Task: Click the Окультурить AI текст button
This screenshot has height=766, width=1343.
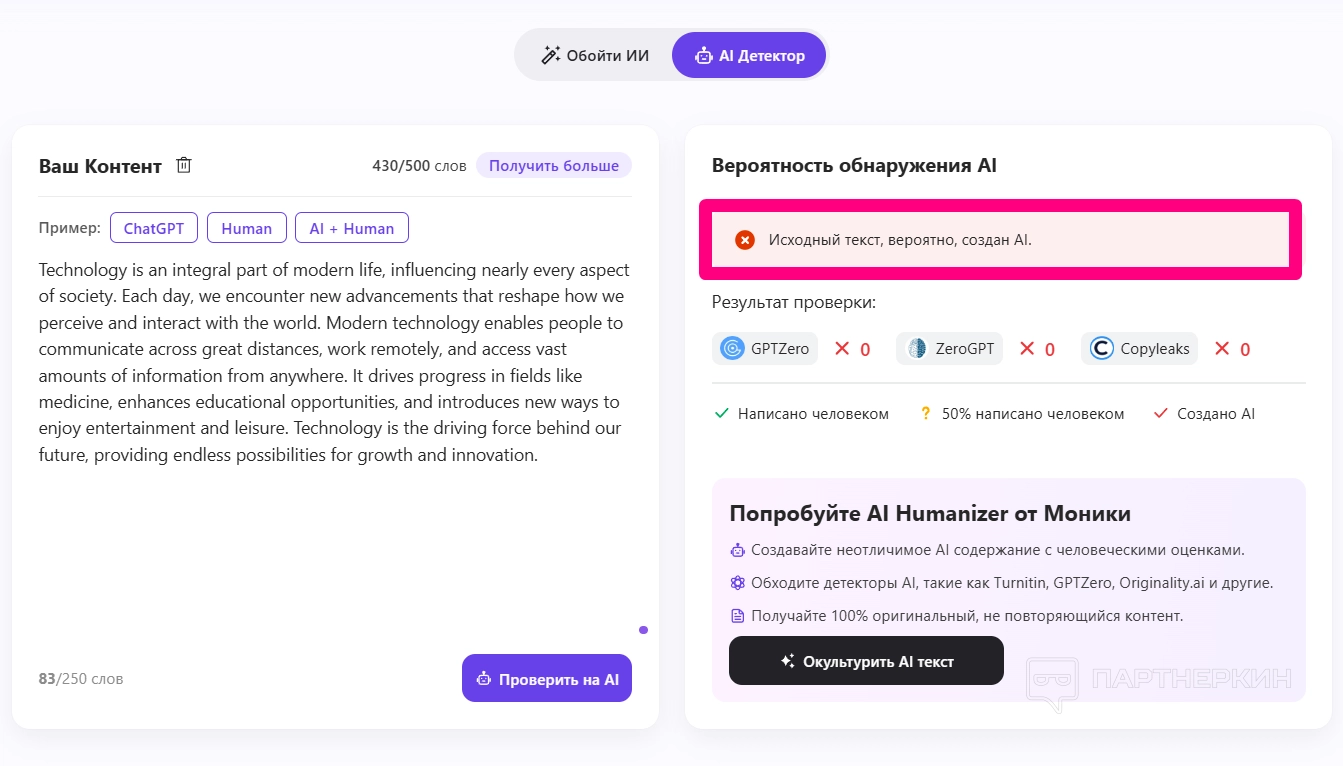Action: [x=866, y=661]
